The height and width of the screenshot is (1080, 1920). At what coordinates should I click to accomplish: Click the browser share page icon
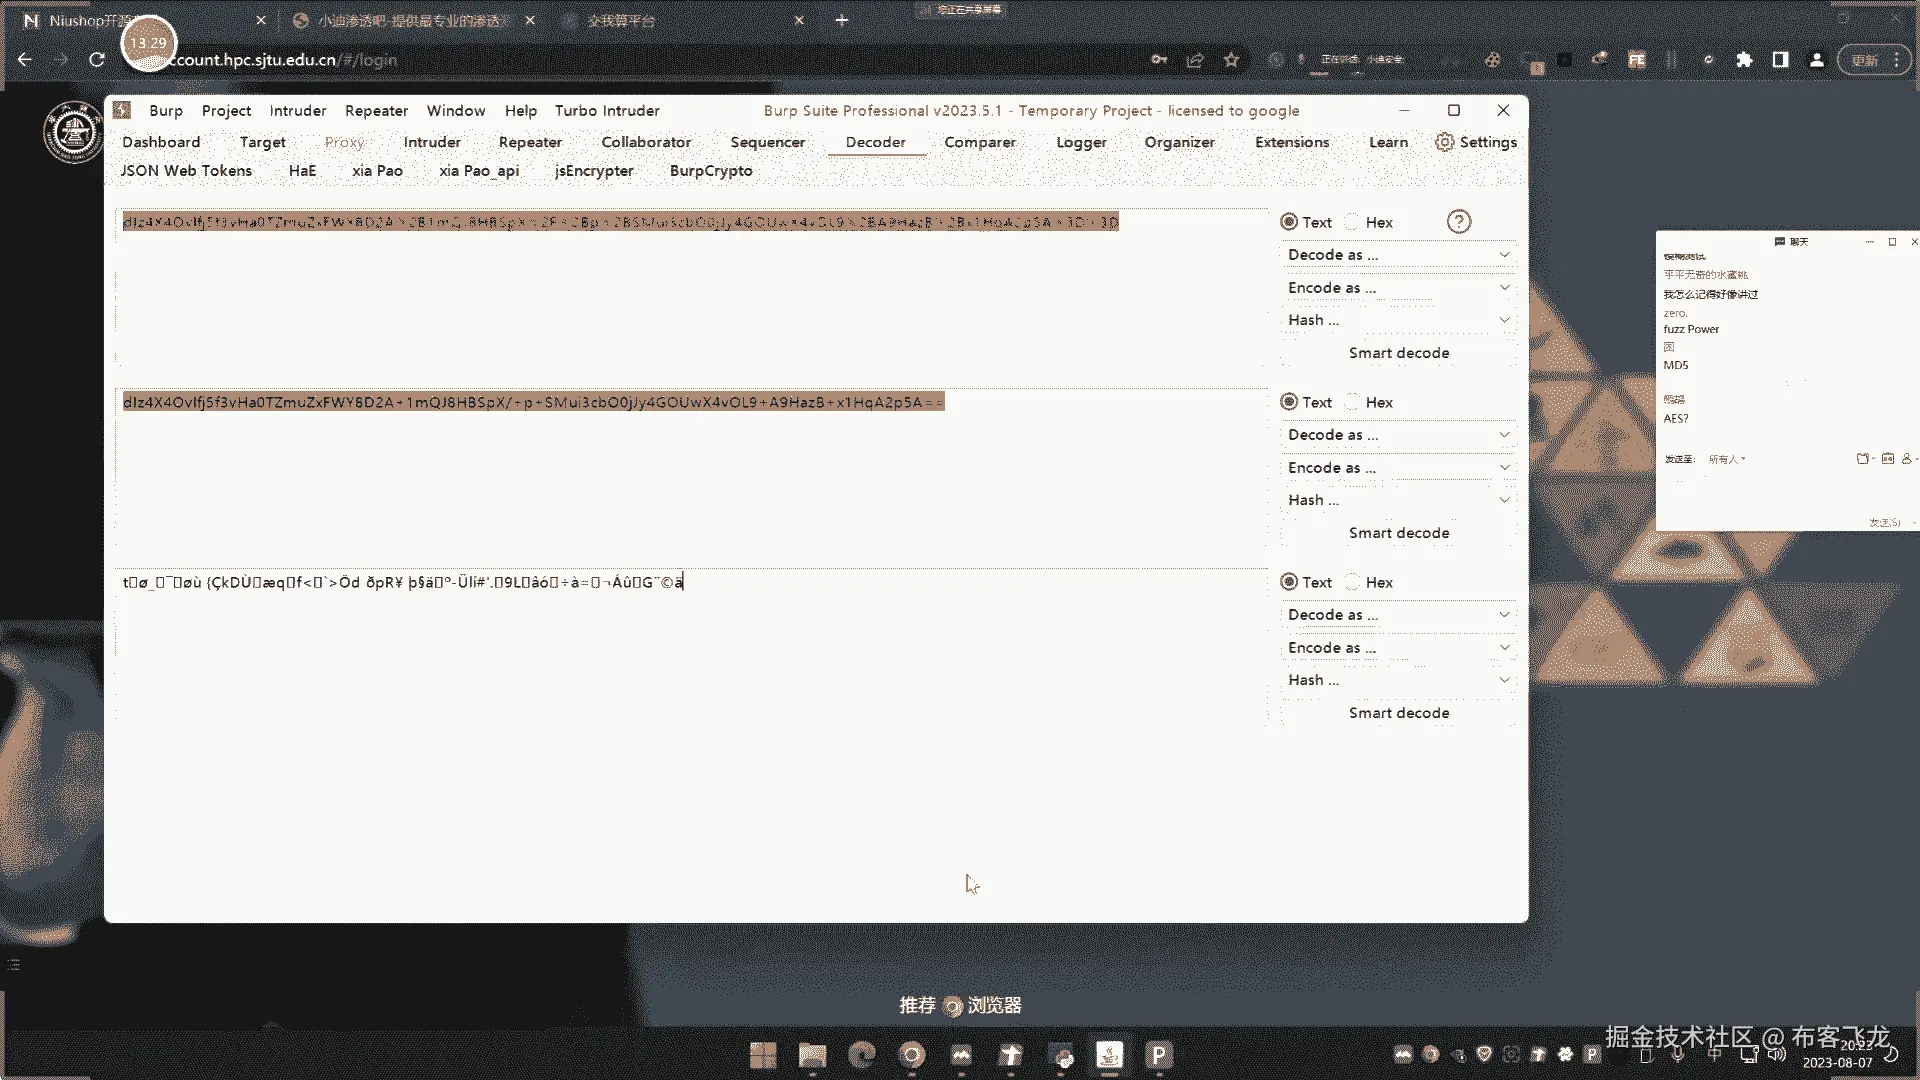point(1195,60)
